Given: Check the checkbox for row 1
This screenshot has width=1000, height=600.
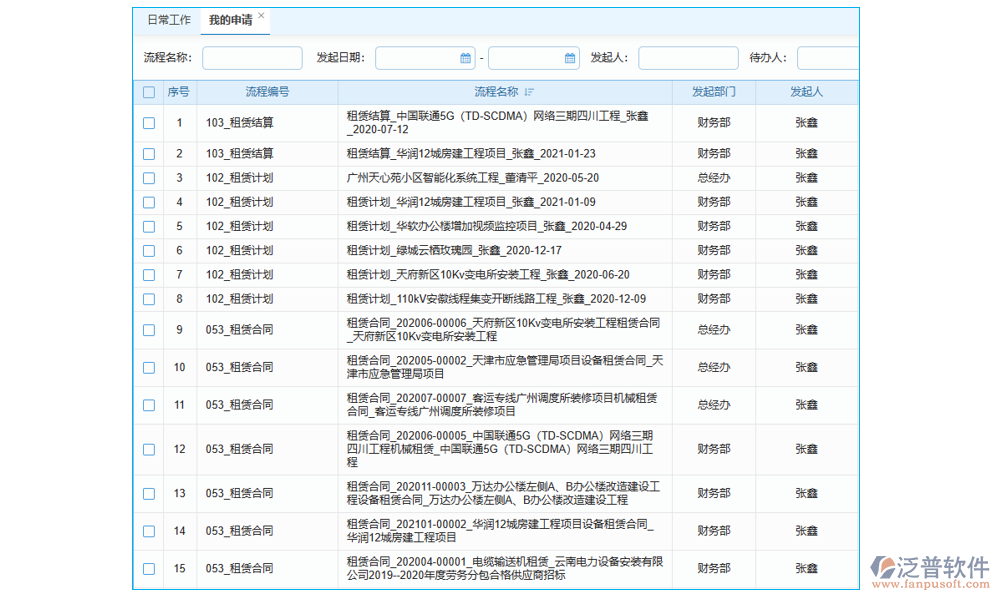Looking at the screenshot, I should (149, 123).
